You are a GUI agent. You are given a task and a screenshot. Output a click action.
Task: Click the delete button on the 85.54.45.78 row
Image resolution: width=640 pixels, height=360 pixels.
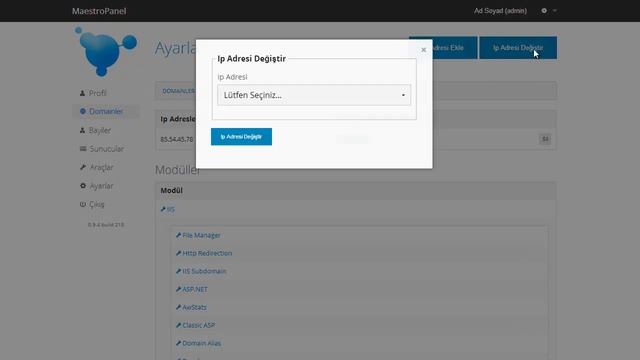[x=545, y=139]
